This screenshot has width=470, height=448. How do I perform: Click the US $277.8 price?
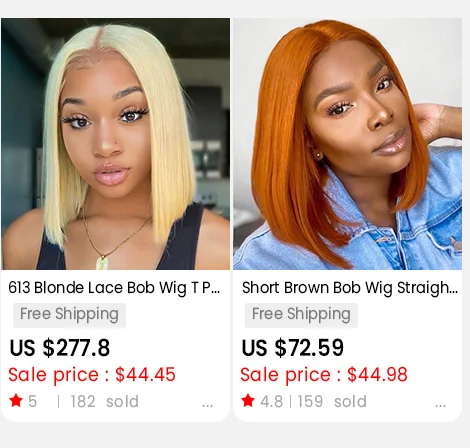[60, 348]
